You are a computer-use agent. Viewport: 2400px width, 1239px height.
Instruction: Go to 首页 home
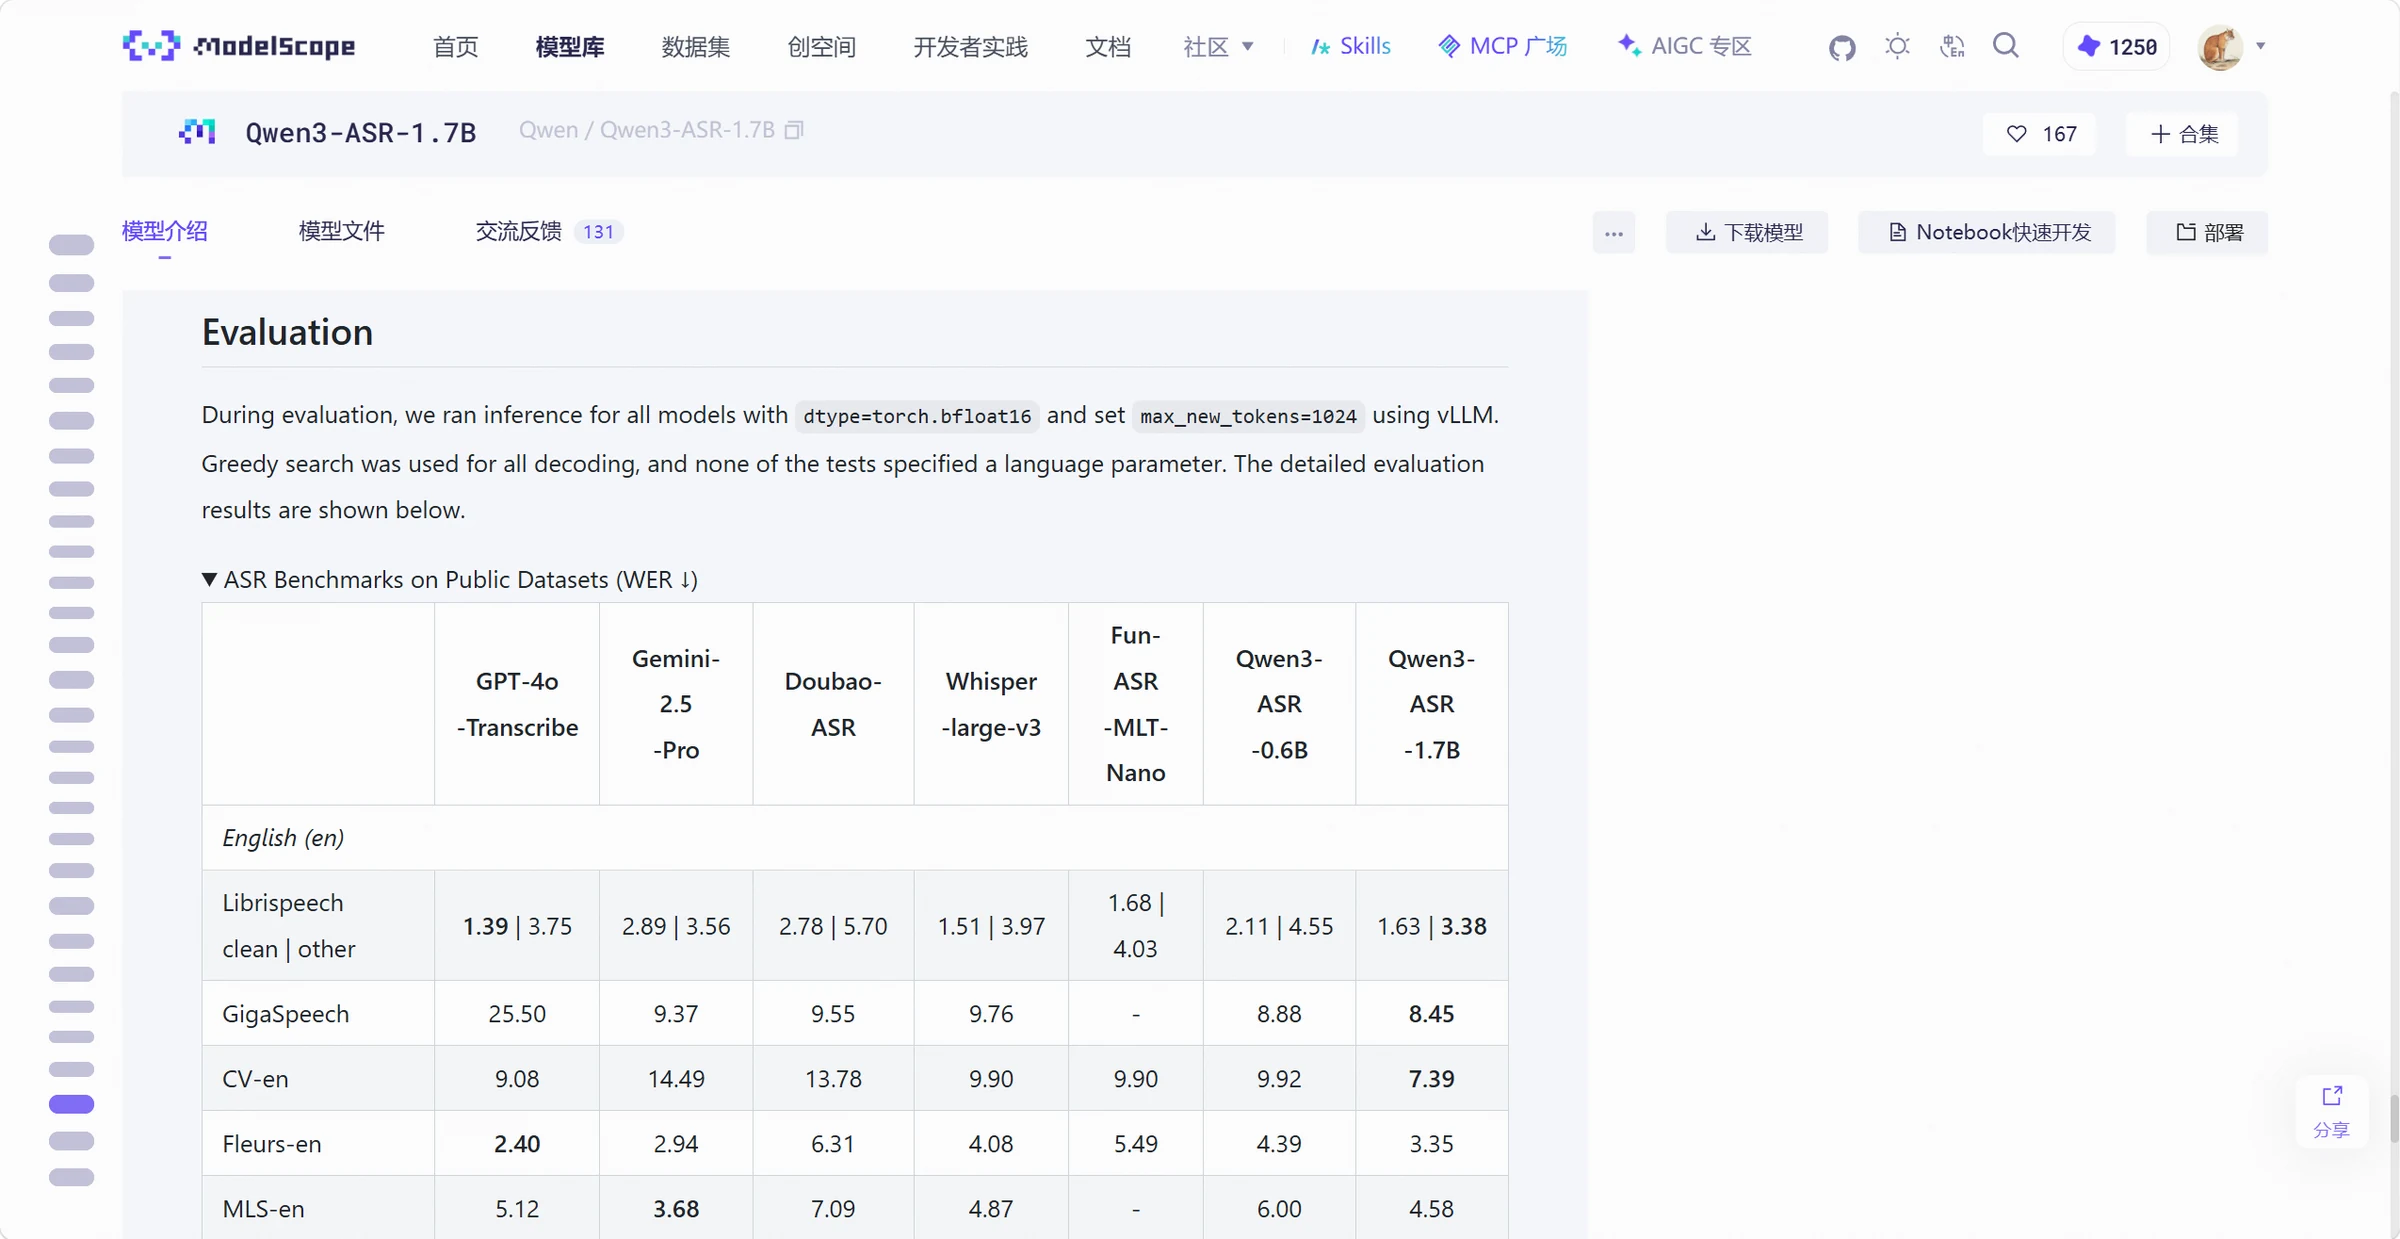(456, 47)
